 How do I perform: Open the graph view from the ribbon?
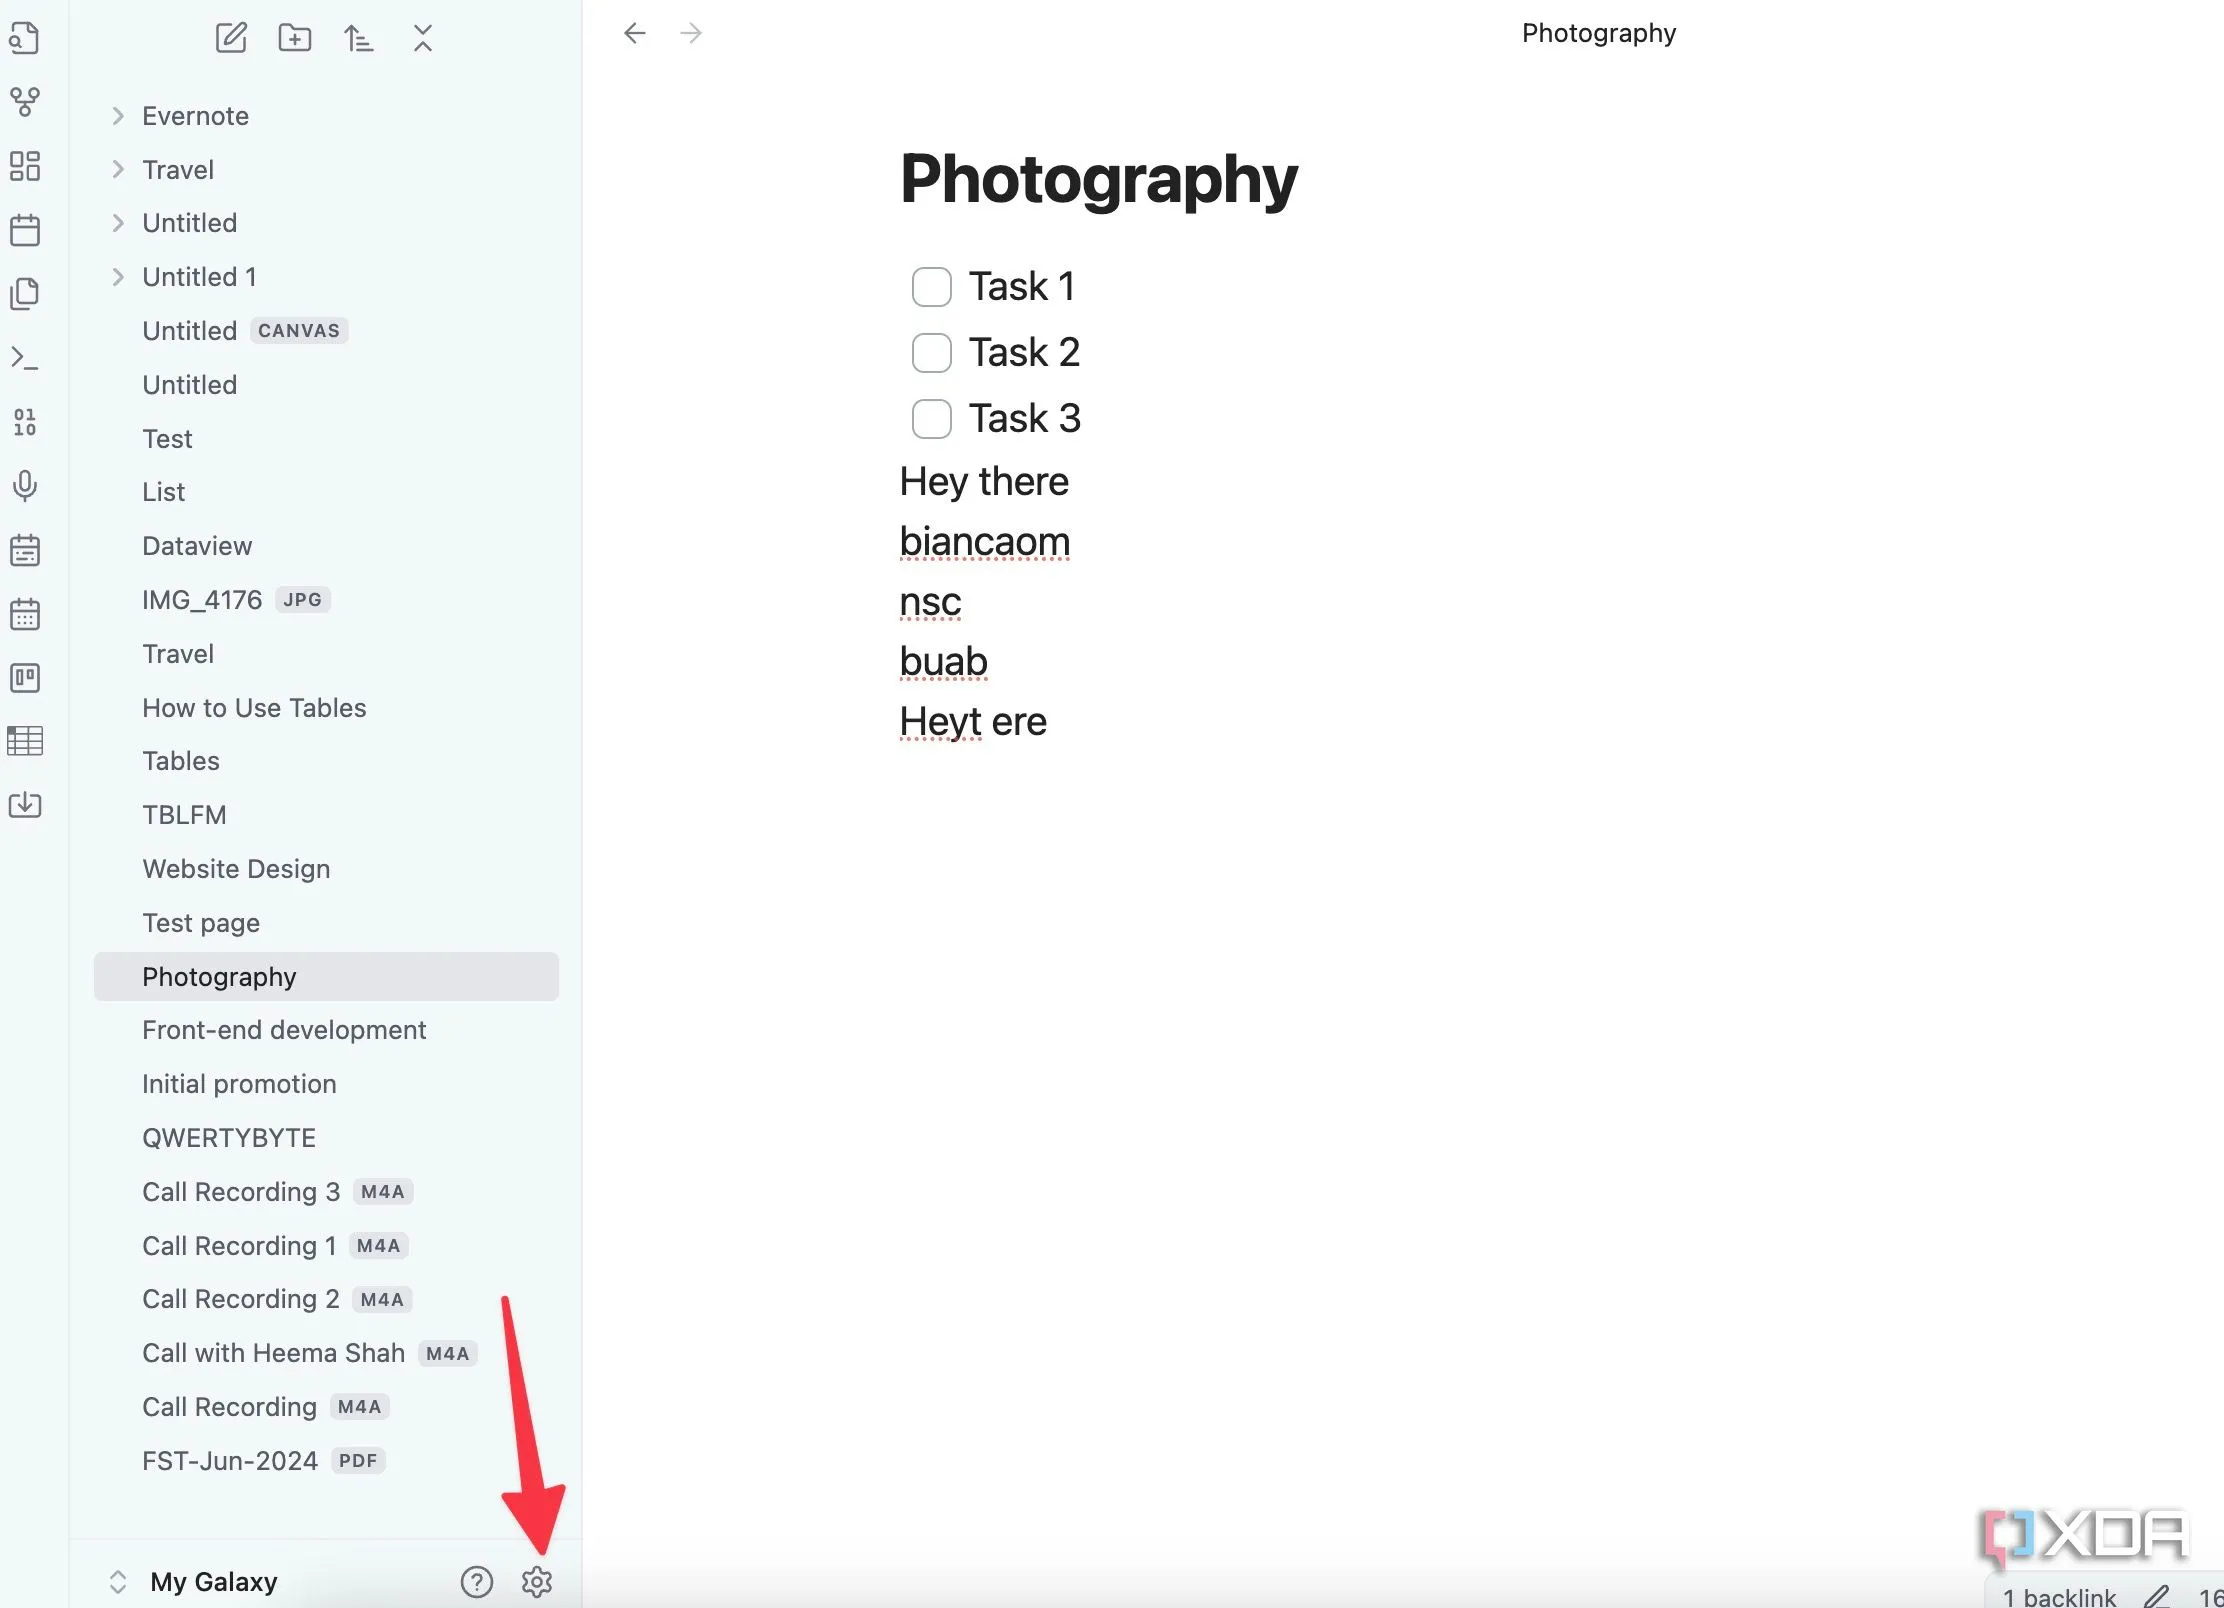pos(25,101)
